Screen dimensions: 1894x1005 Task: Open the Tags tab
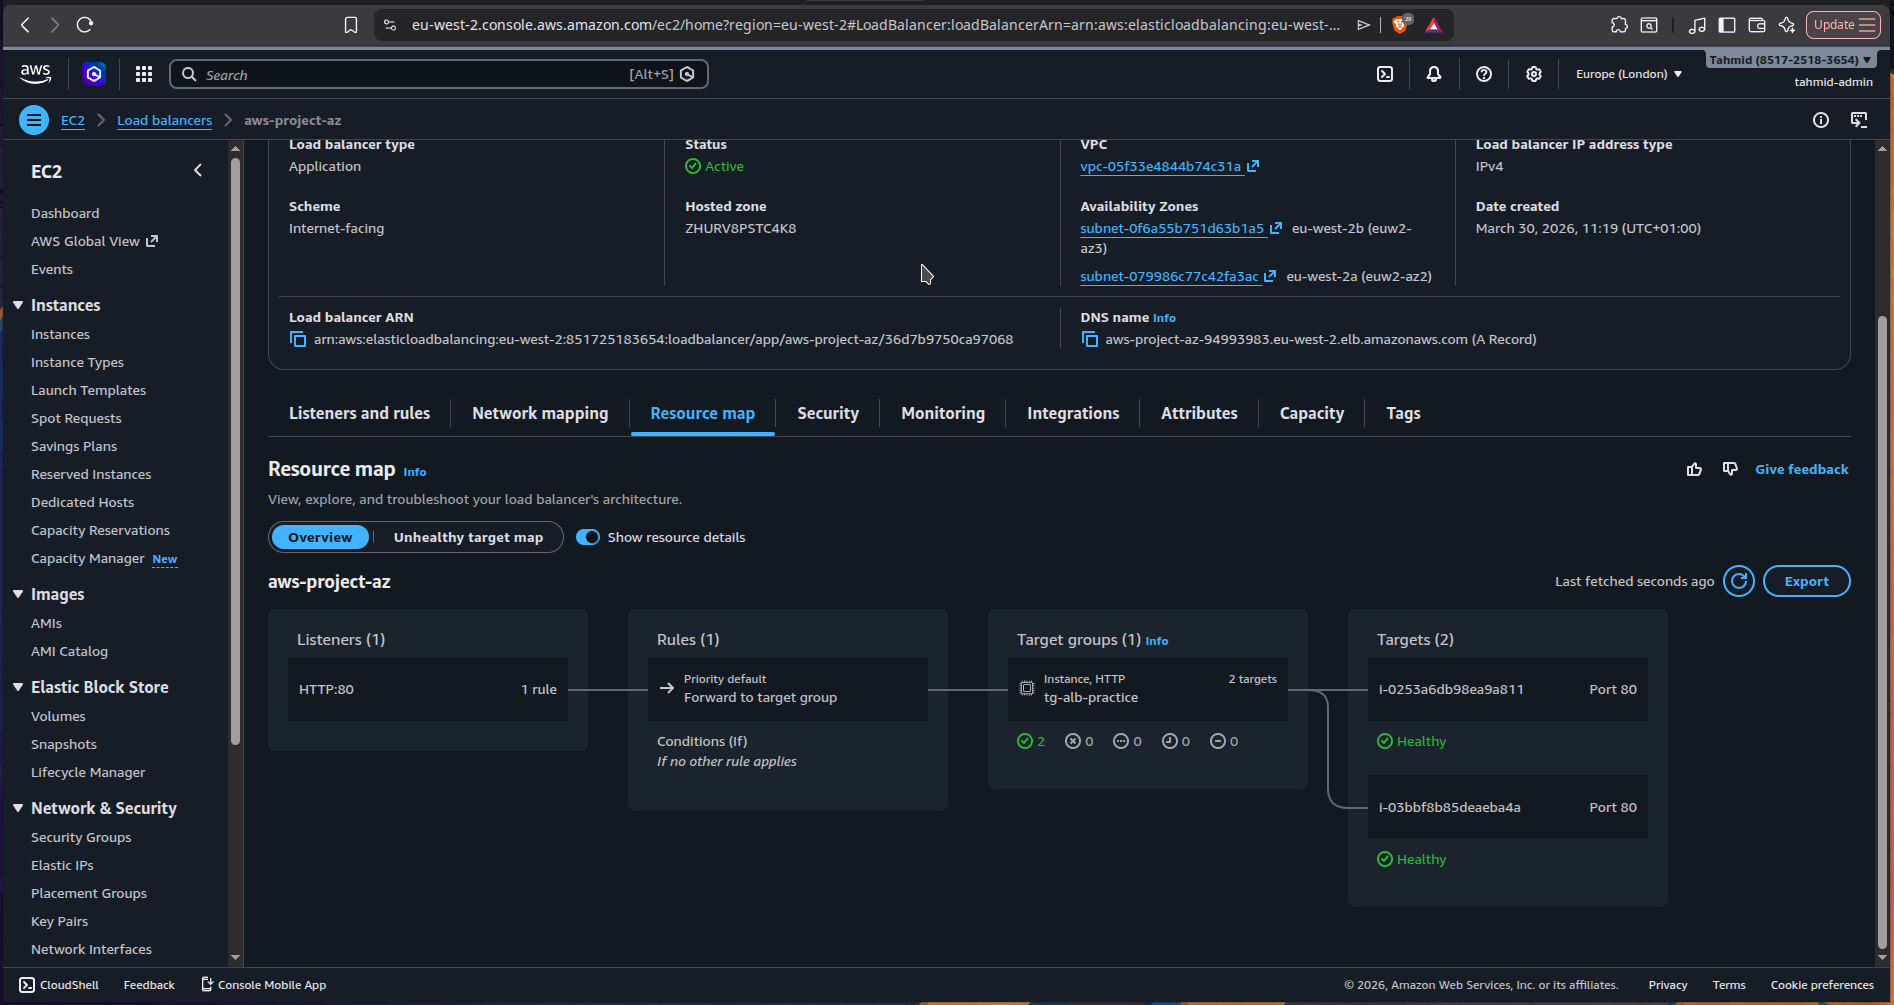pos(1403,413)
